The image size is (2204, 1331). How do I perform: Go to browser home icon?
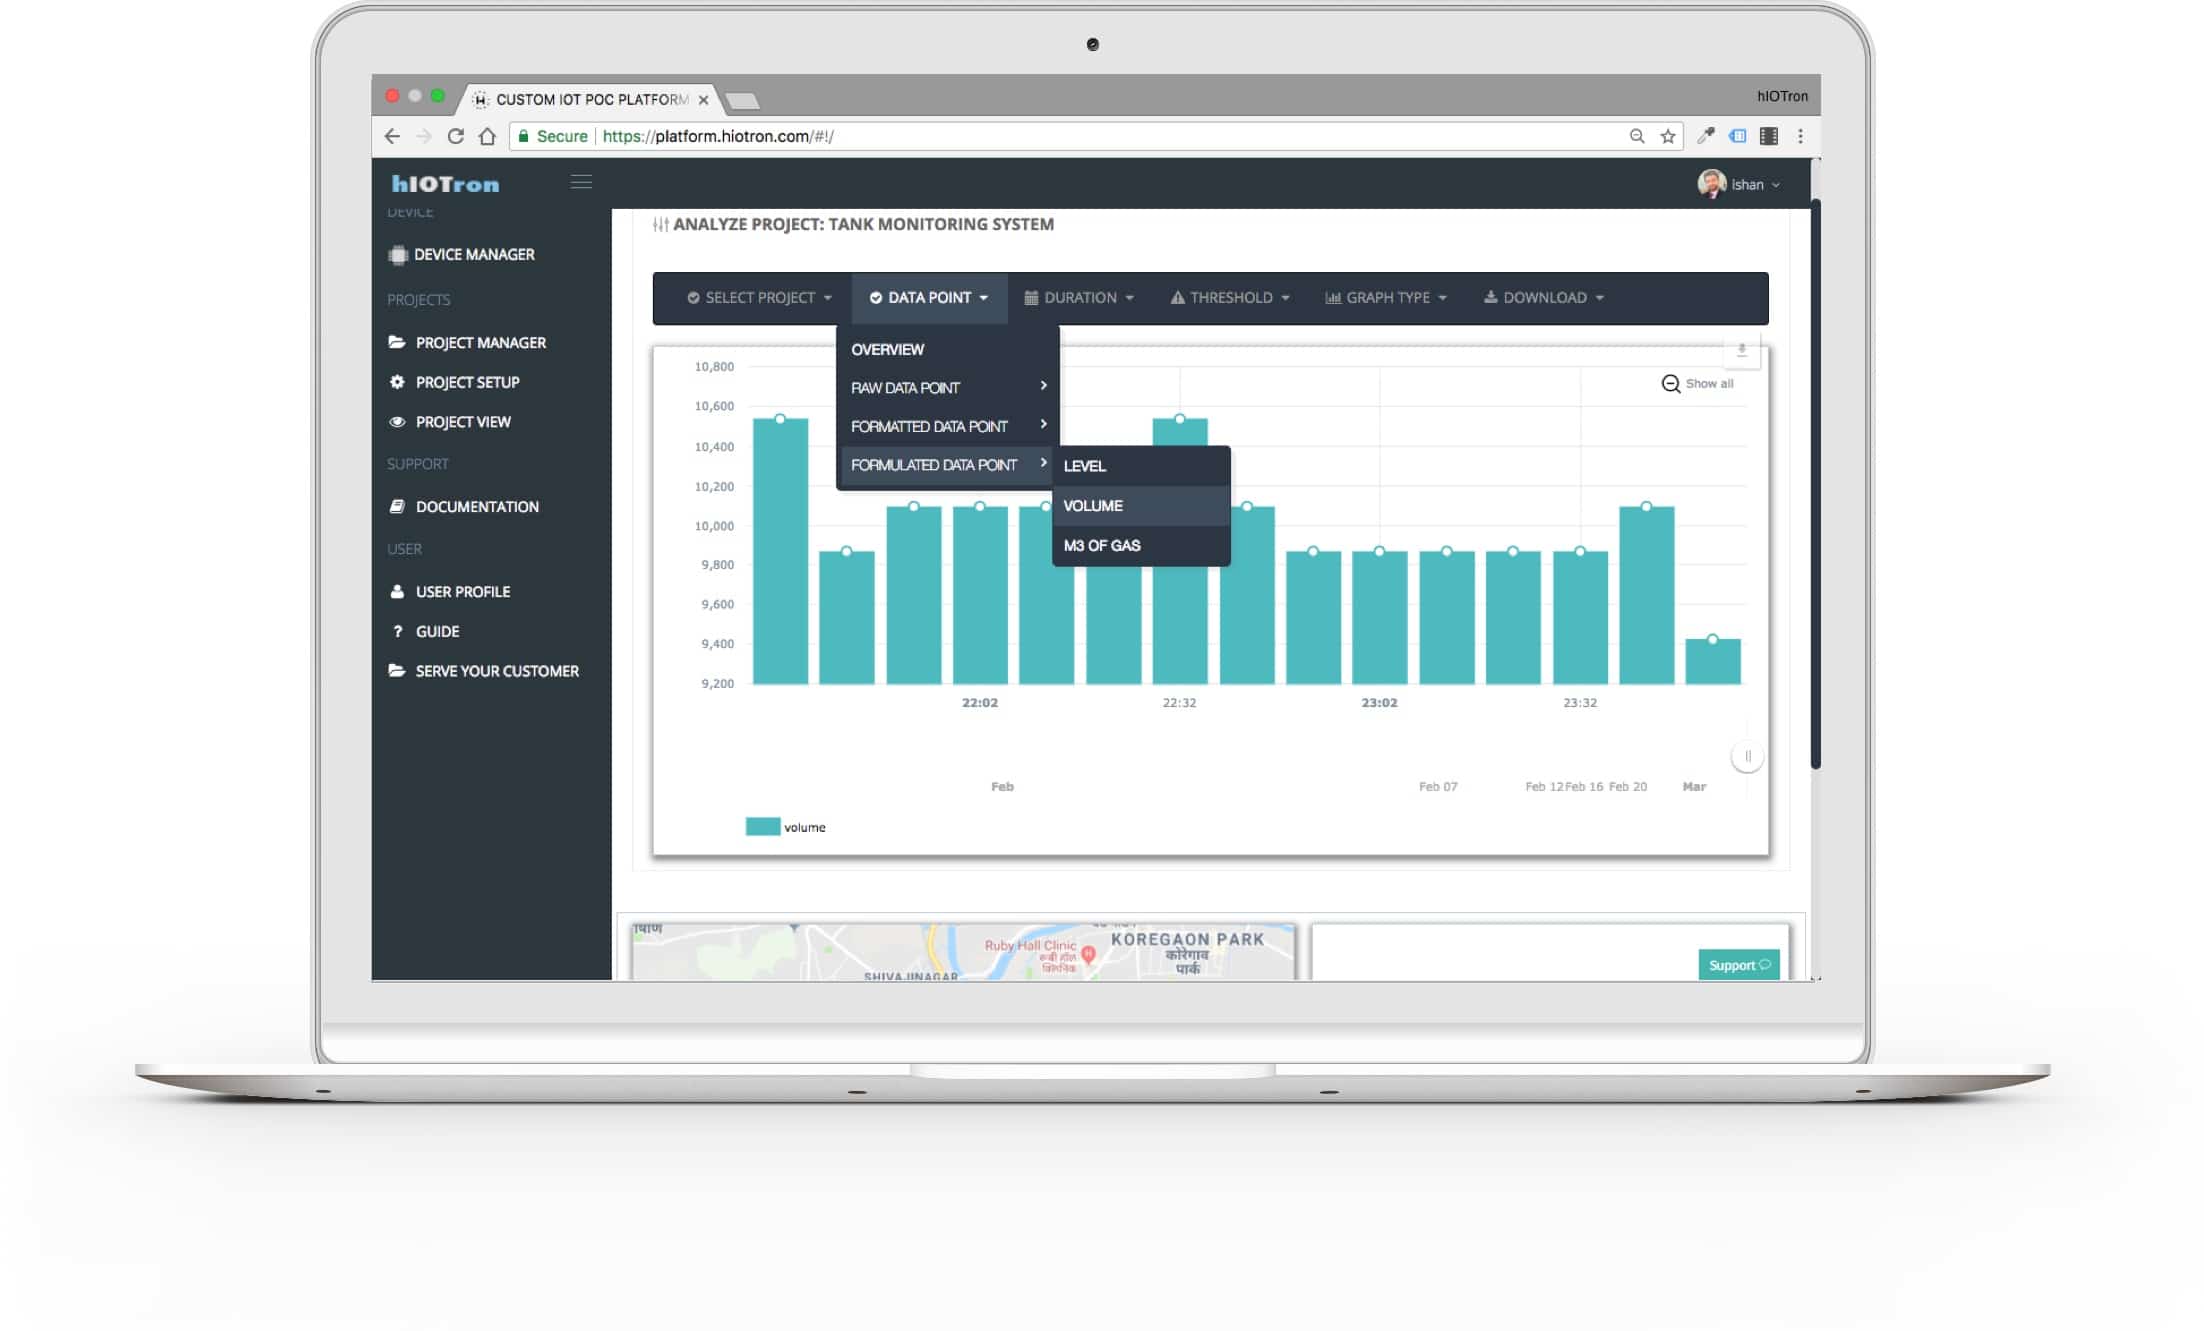tap(487, 136)
